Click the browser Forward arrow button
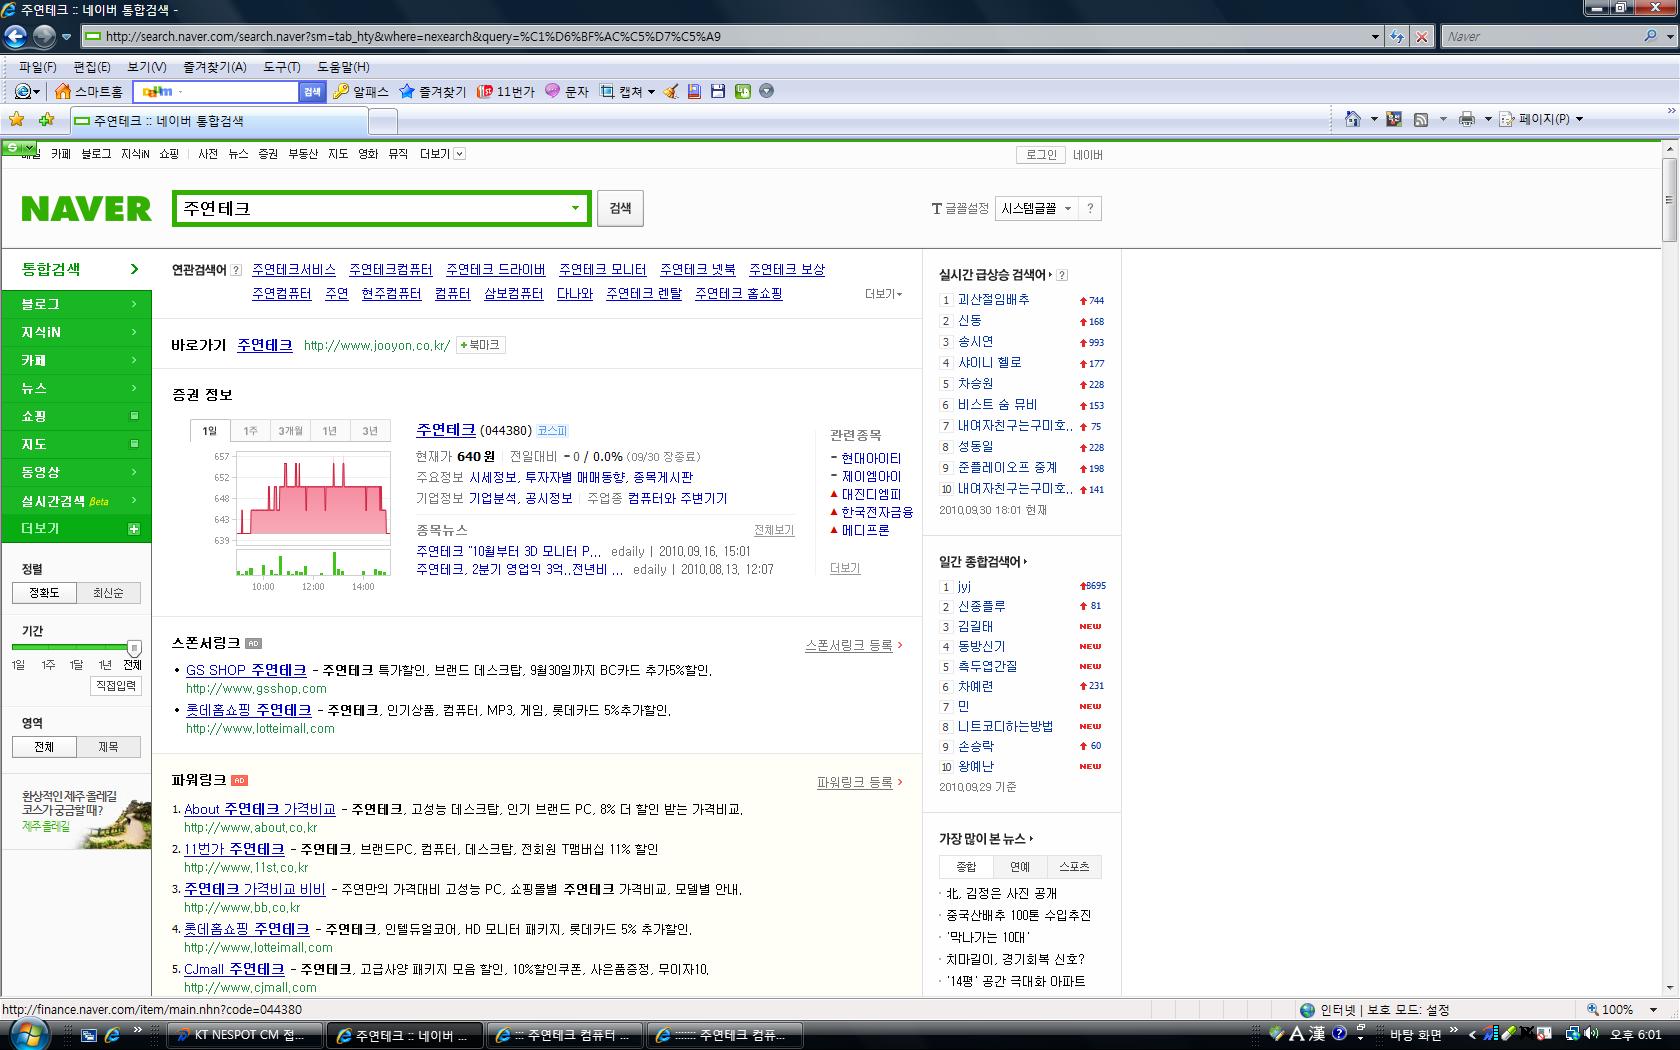The height and width of the screenshot is (1050, 1680). 44,37
